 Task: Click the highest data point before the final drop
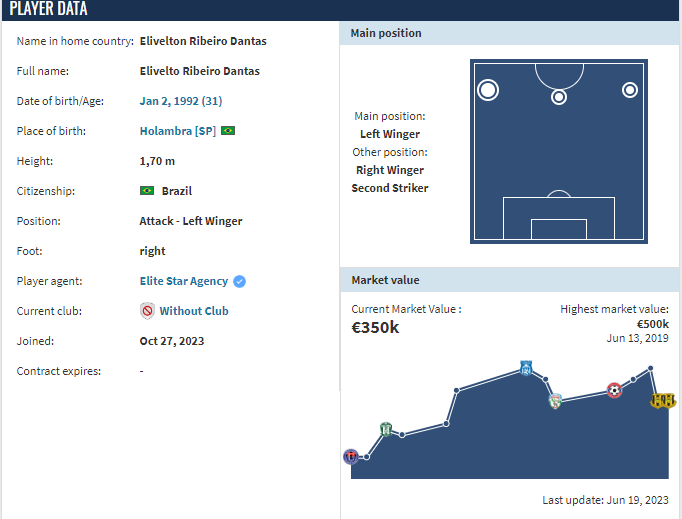tap(651, 368)
